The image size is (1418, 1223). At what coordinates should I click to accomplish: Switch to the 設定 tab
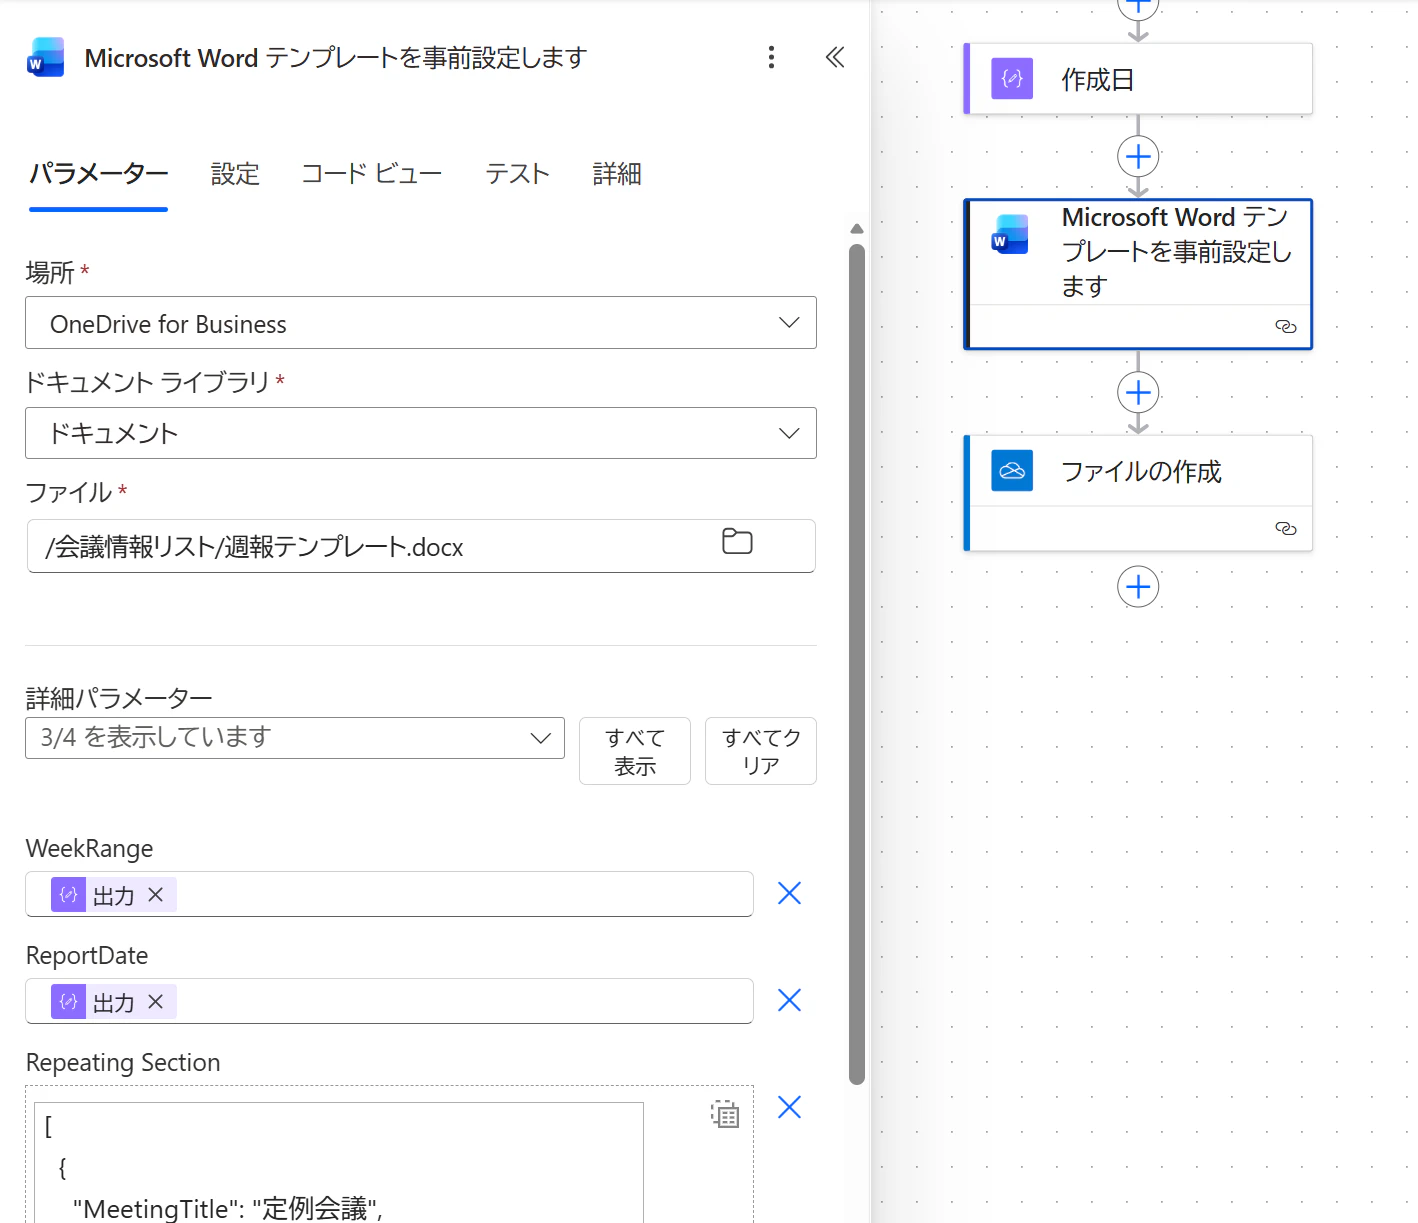pos(235,174)
